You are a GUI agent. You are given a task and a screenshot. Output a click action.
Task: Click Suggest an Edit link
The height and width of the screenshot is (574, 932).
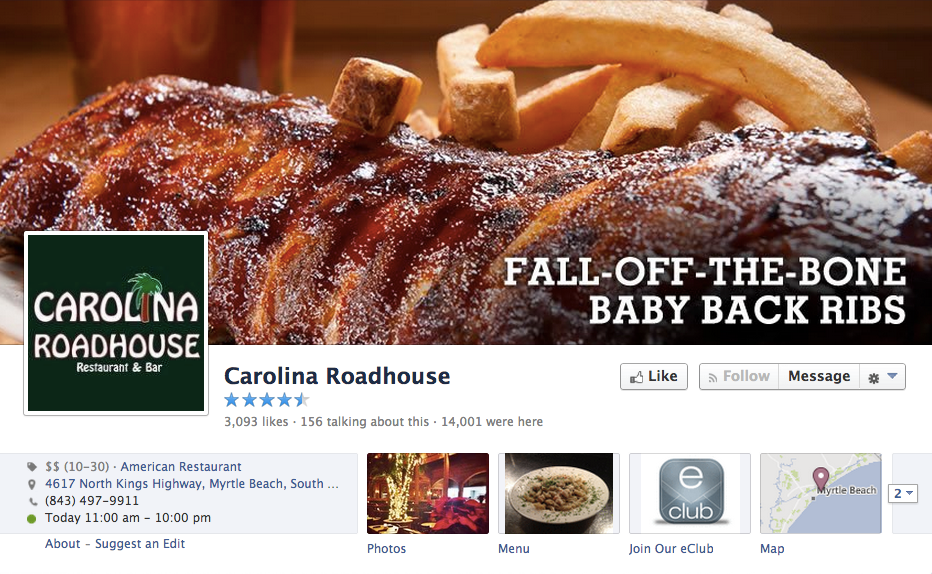tap(140, 544)
